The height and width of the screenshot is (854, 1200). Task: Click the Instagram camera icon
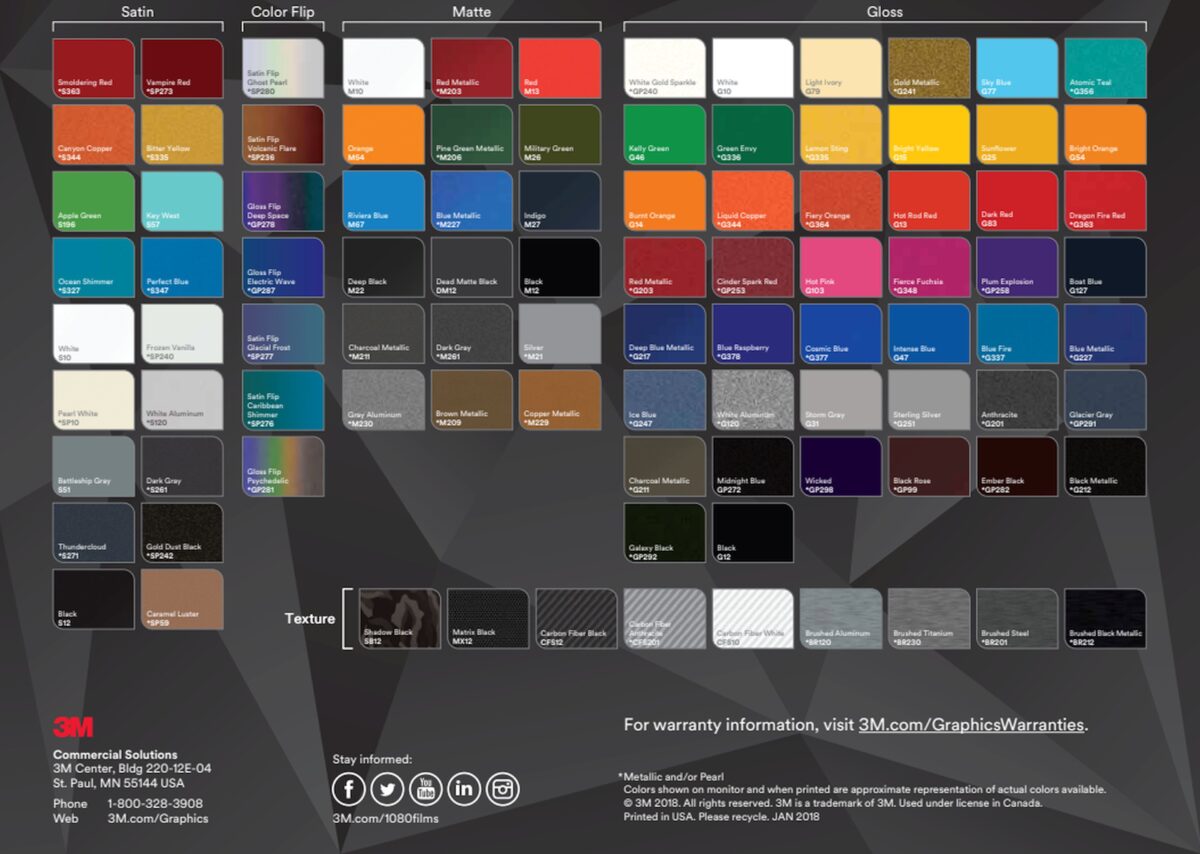(503, 789)
